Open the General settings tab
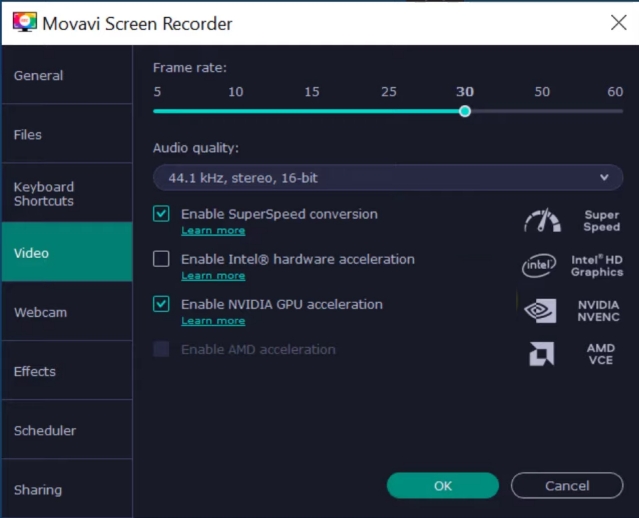The height and width of the screenshot is (518, 639). click(67, 75)
